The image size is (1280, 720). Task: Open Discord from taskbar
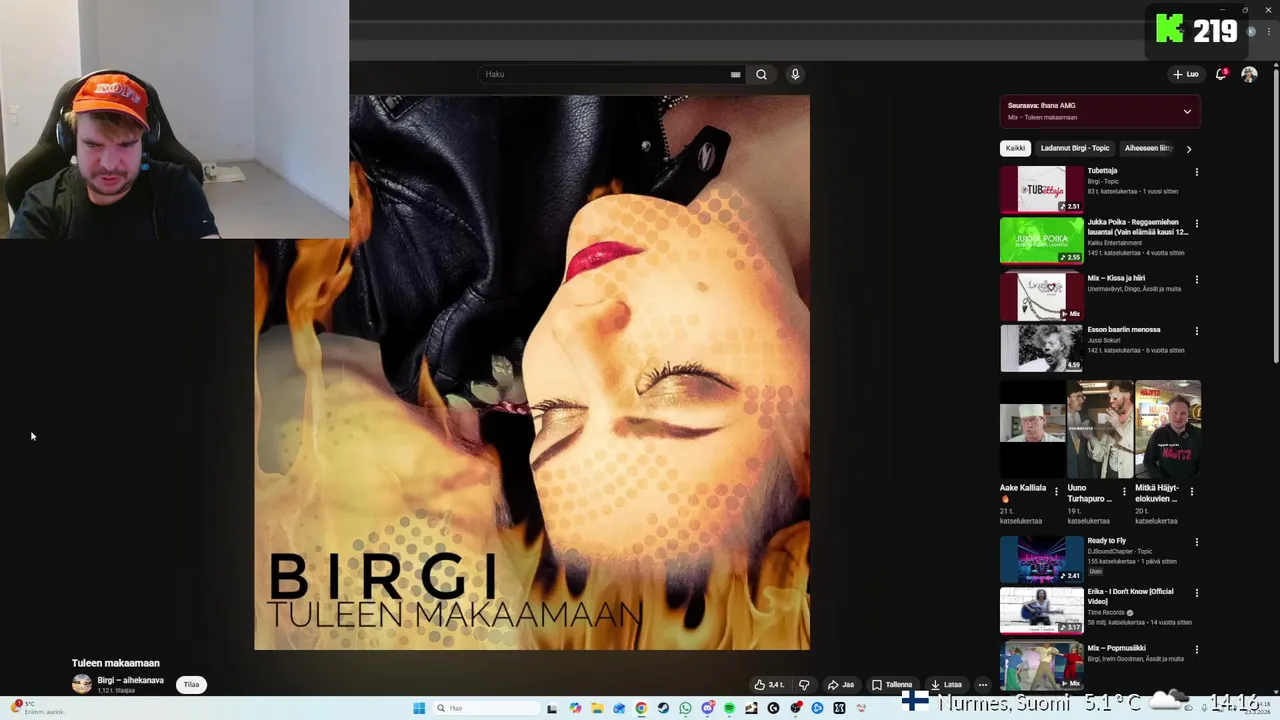click(x=707, y=708)
